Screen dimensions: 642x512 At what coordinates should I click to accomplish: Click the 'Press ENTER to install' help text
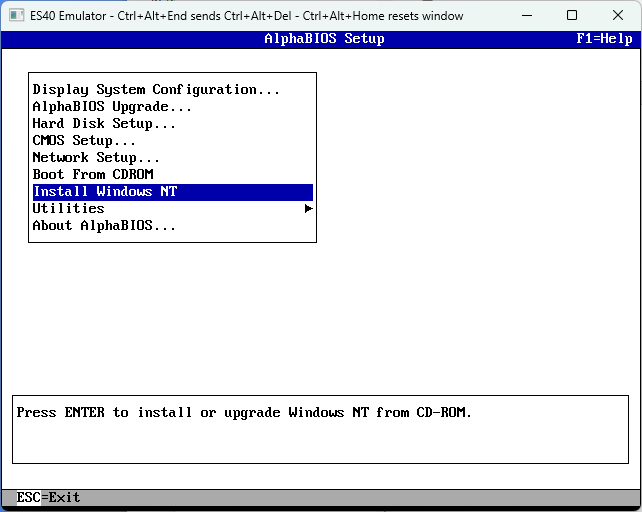(x=244, y=412)
